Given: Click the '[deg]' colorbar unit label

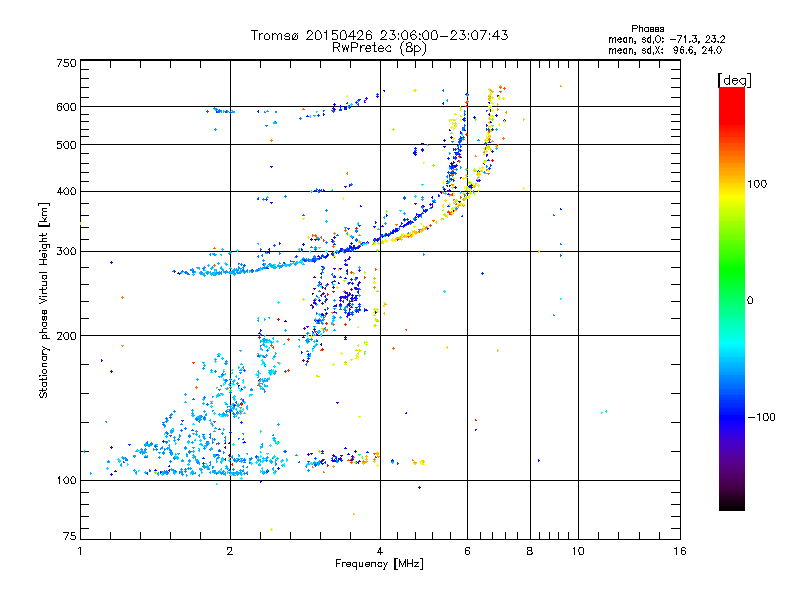Looking at the screenshot, I should (734, 80).
